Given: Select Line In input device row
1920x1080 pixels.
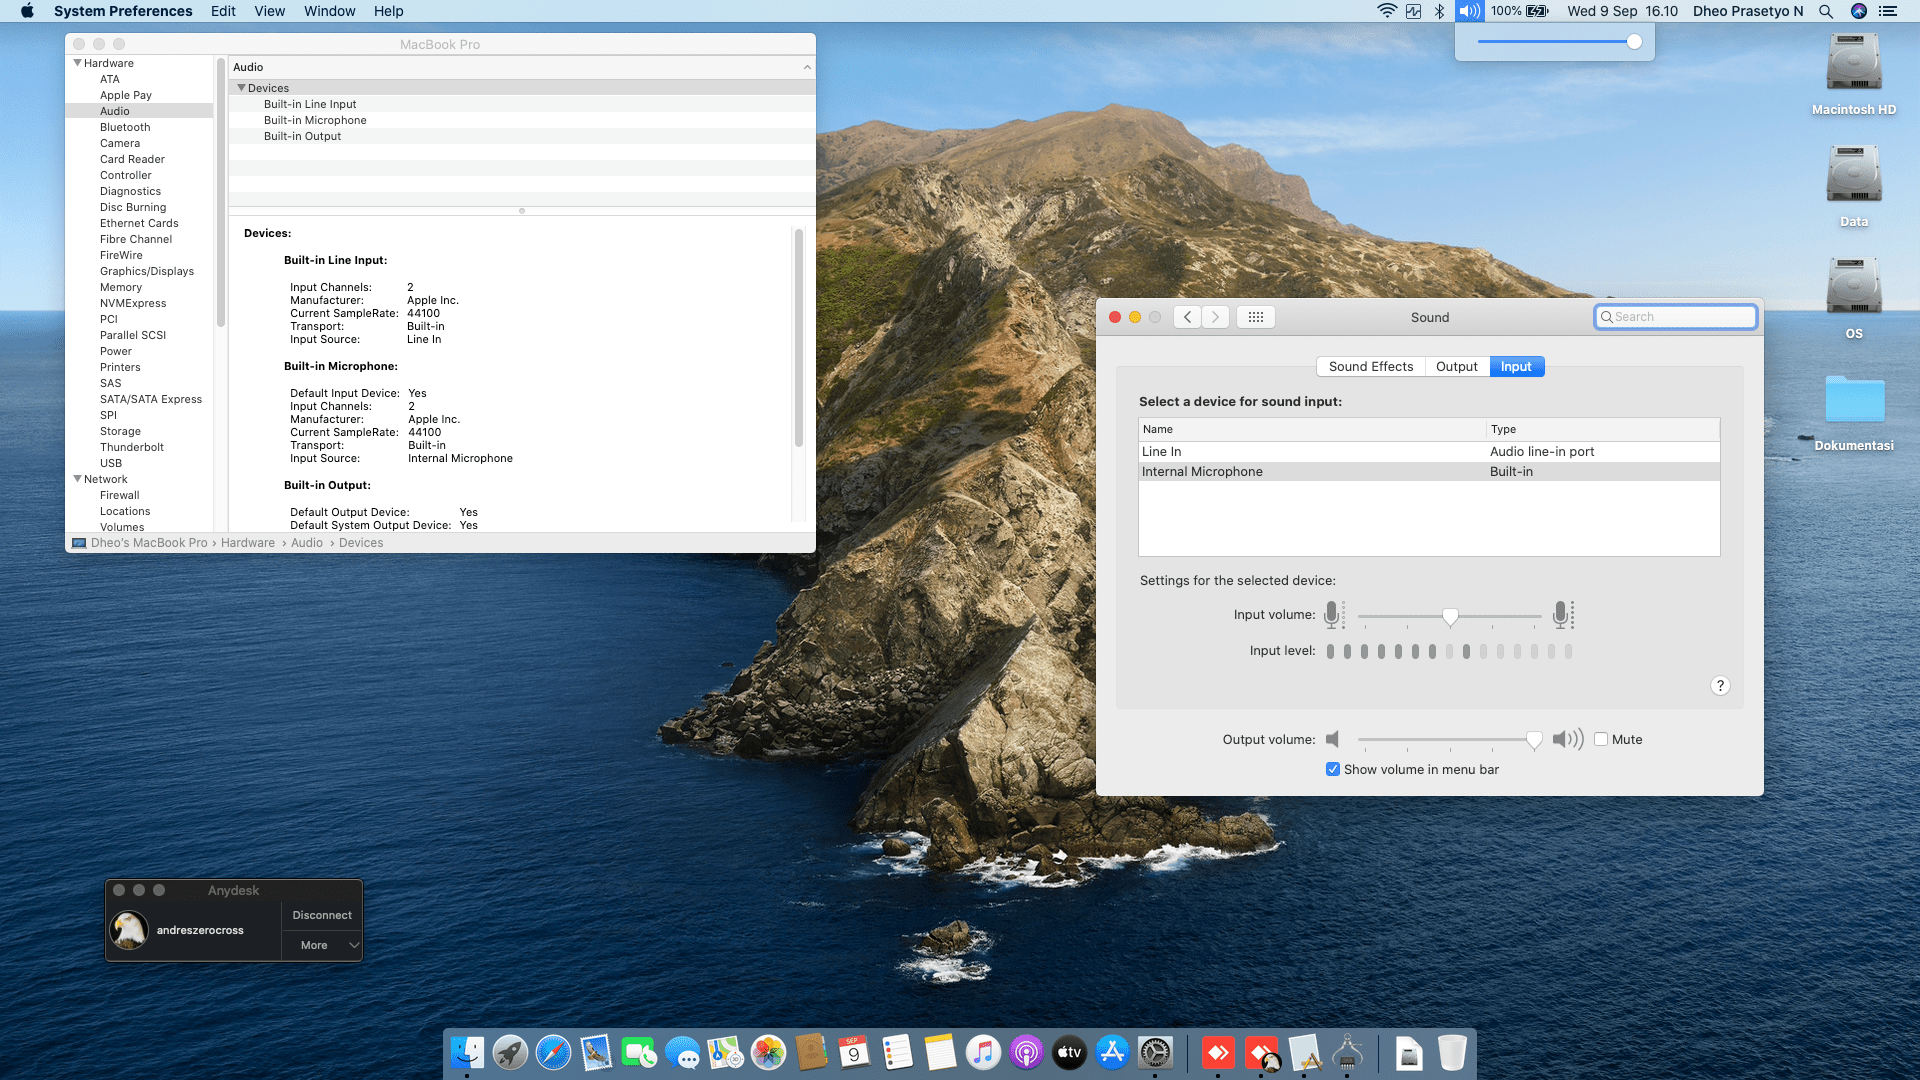Looking at the screenshot, I should (x=1429, y=451).
